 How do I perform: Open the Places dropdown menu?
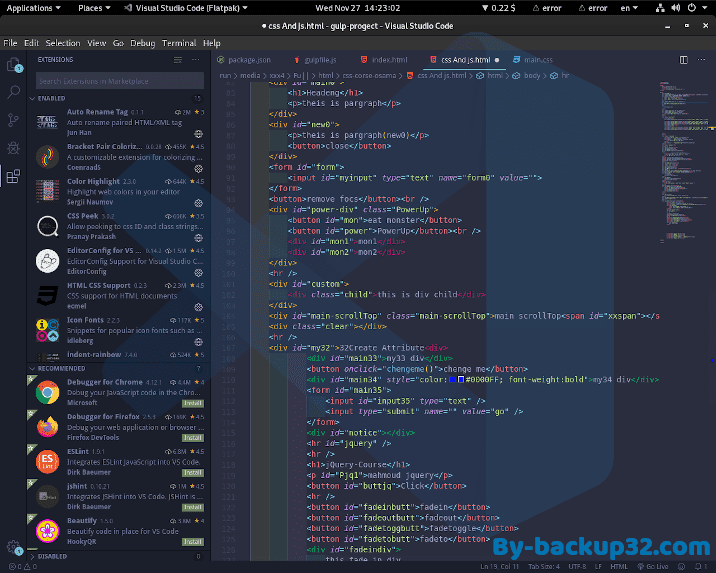pos(94,8)
